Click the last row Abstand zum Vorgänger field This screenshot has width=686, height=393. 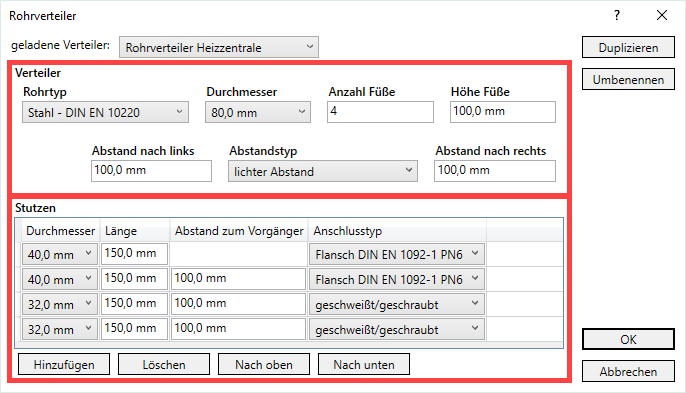[x=238, y=329]
